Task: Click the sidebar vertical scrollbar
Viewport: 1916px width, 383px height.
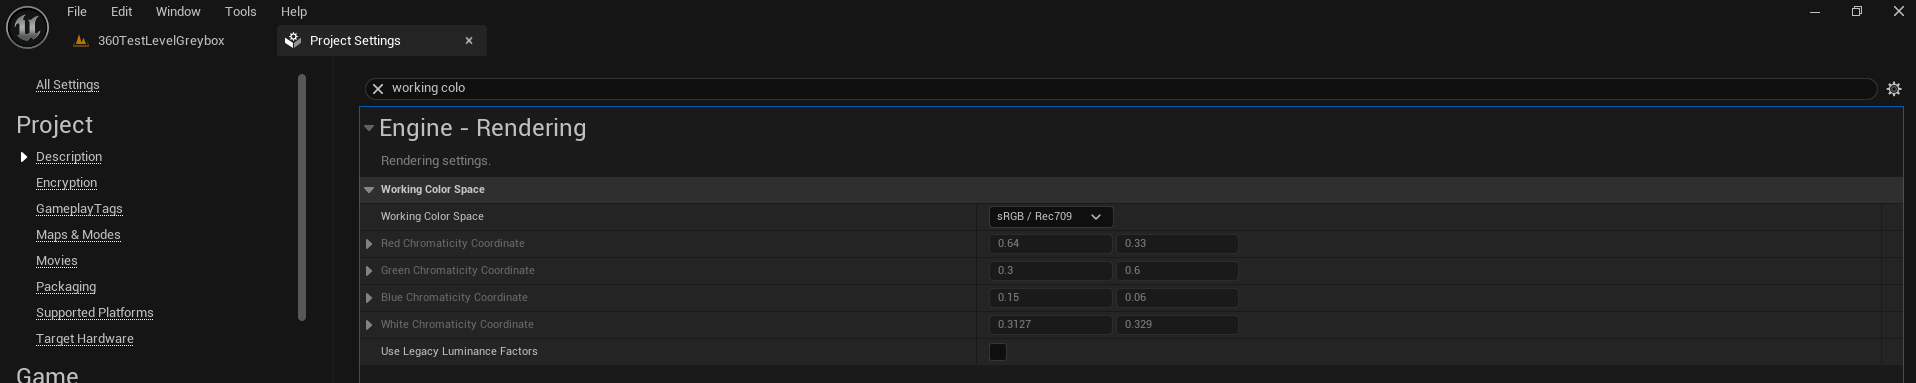Action: 302,198
